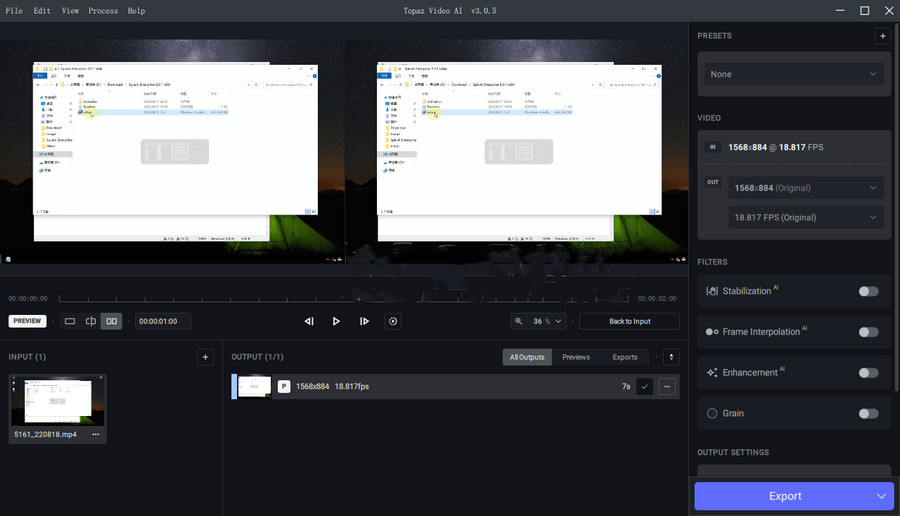The image size is (900, 516).
Task: Click the Export button
Action: coord(785,496)
